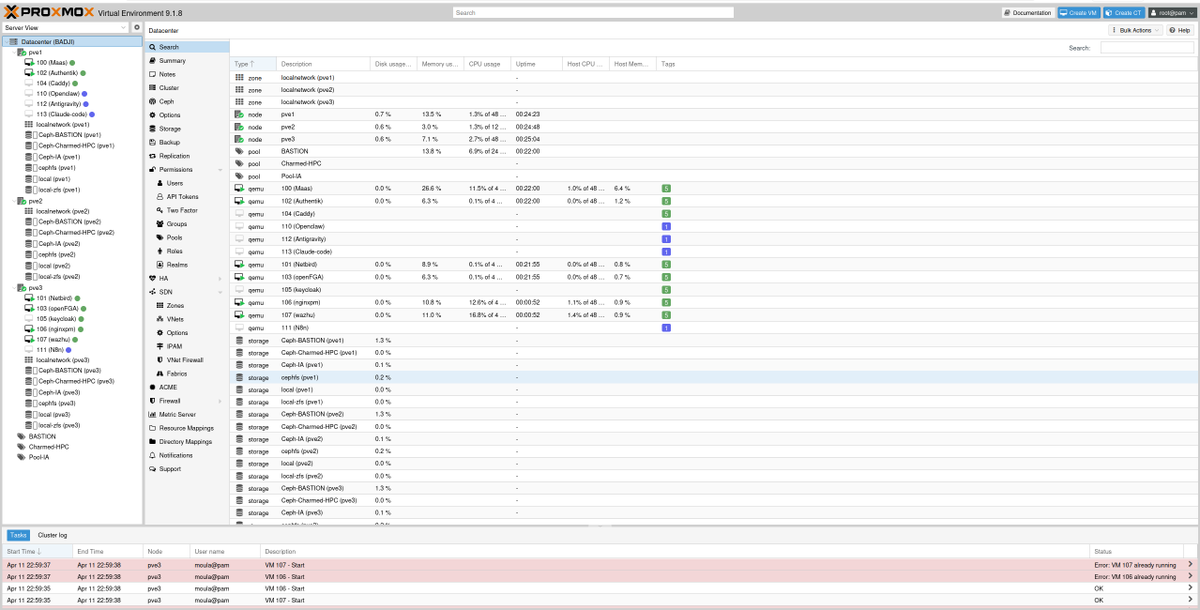
Task: Open Directory Mappings menu entry
Action: pyautogui.click(x=187, y=441)
